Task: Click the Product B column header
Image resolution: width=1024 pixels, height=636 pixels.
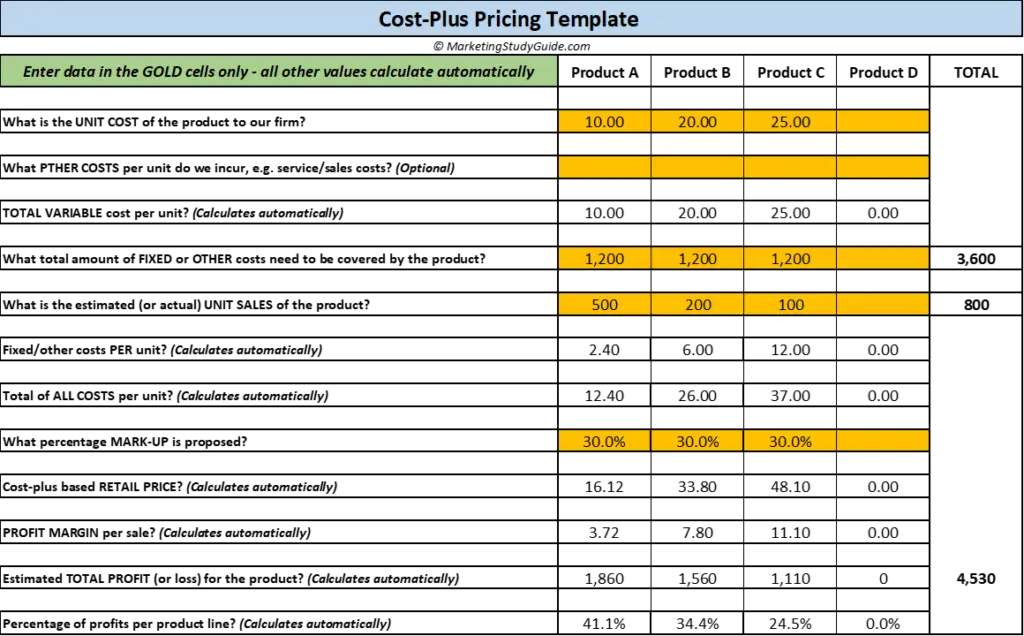Action: click(x=697, y=72)
